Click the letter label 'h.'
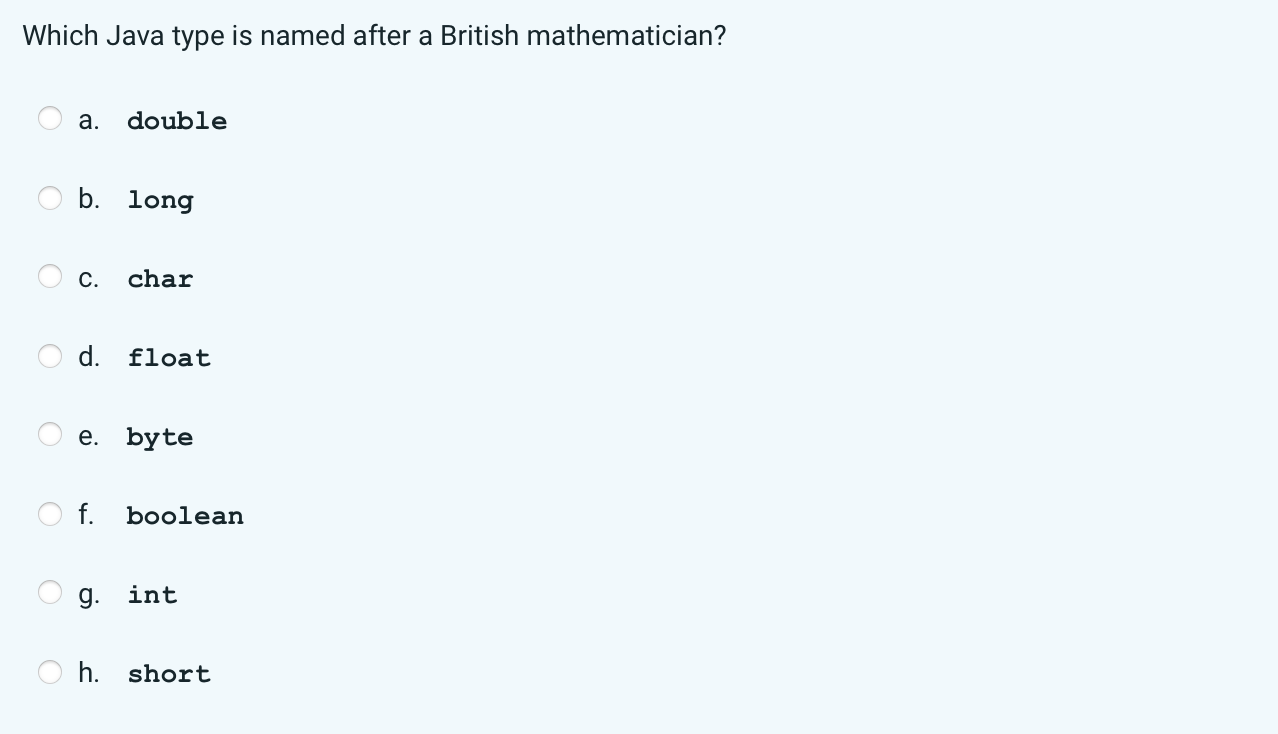Screen dimensions: 1278x734 click(x=88, y=673)
